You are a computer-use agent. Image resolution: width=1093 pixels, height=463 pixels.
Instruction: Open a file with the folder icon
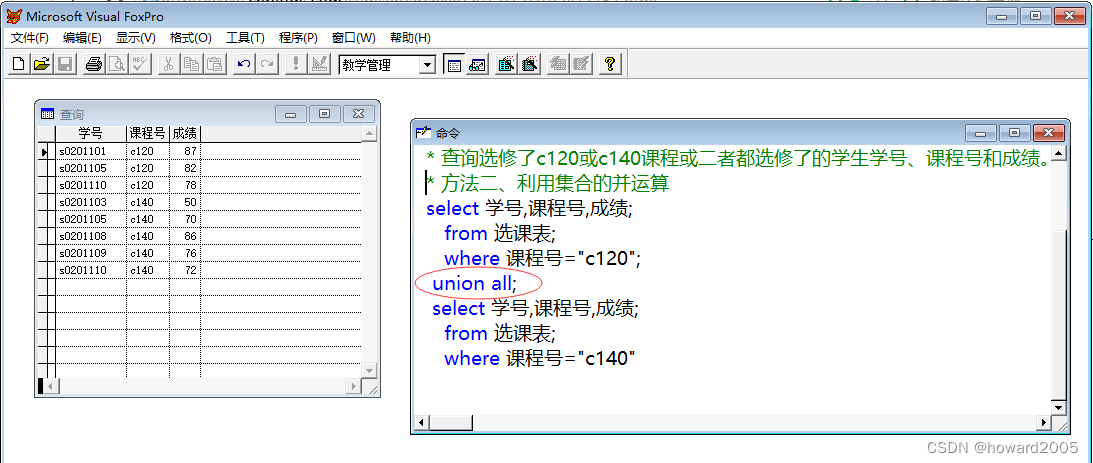(x=42, y=65)
